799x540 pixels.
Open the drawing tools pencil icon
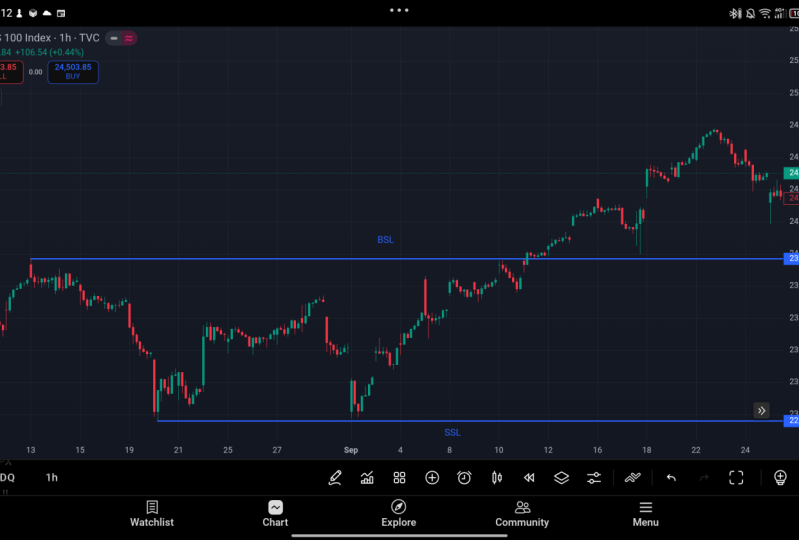tap(335, 477)
